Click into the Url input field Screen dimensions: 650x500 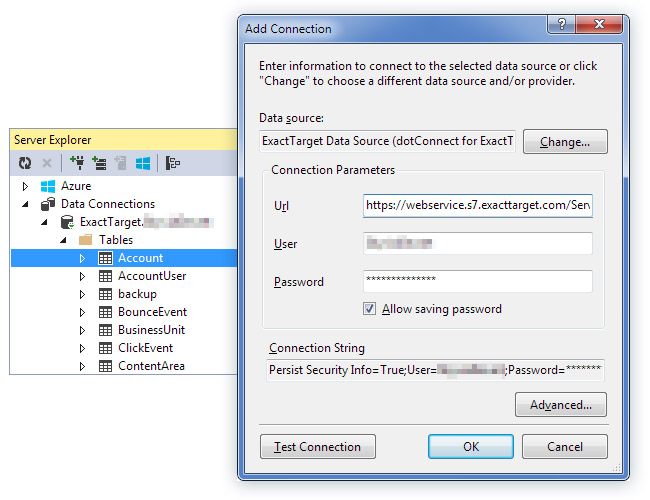[x=478, y=205]
